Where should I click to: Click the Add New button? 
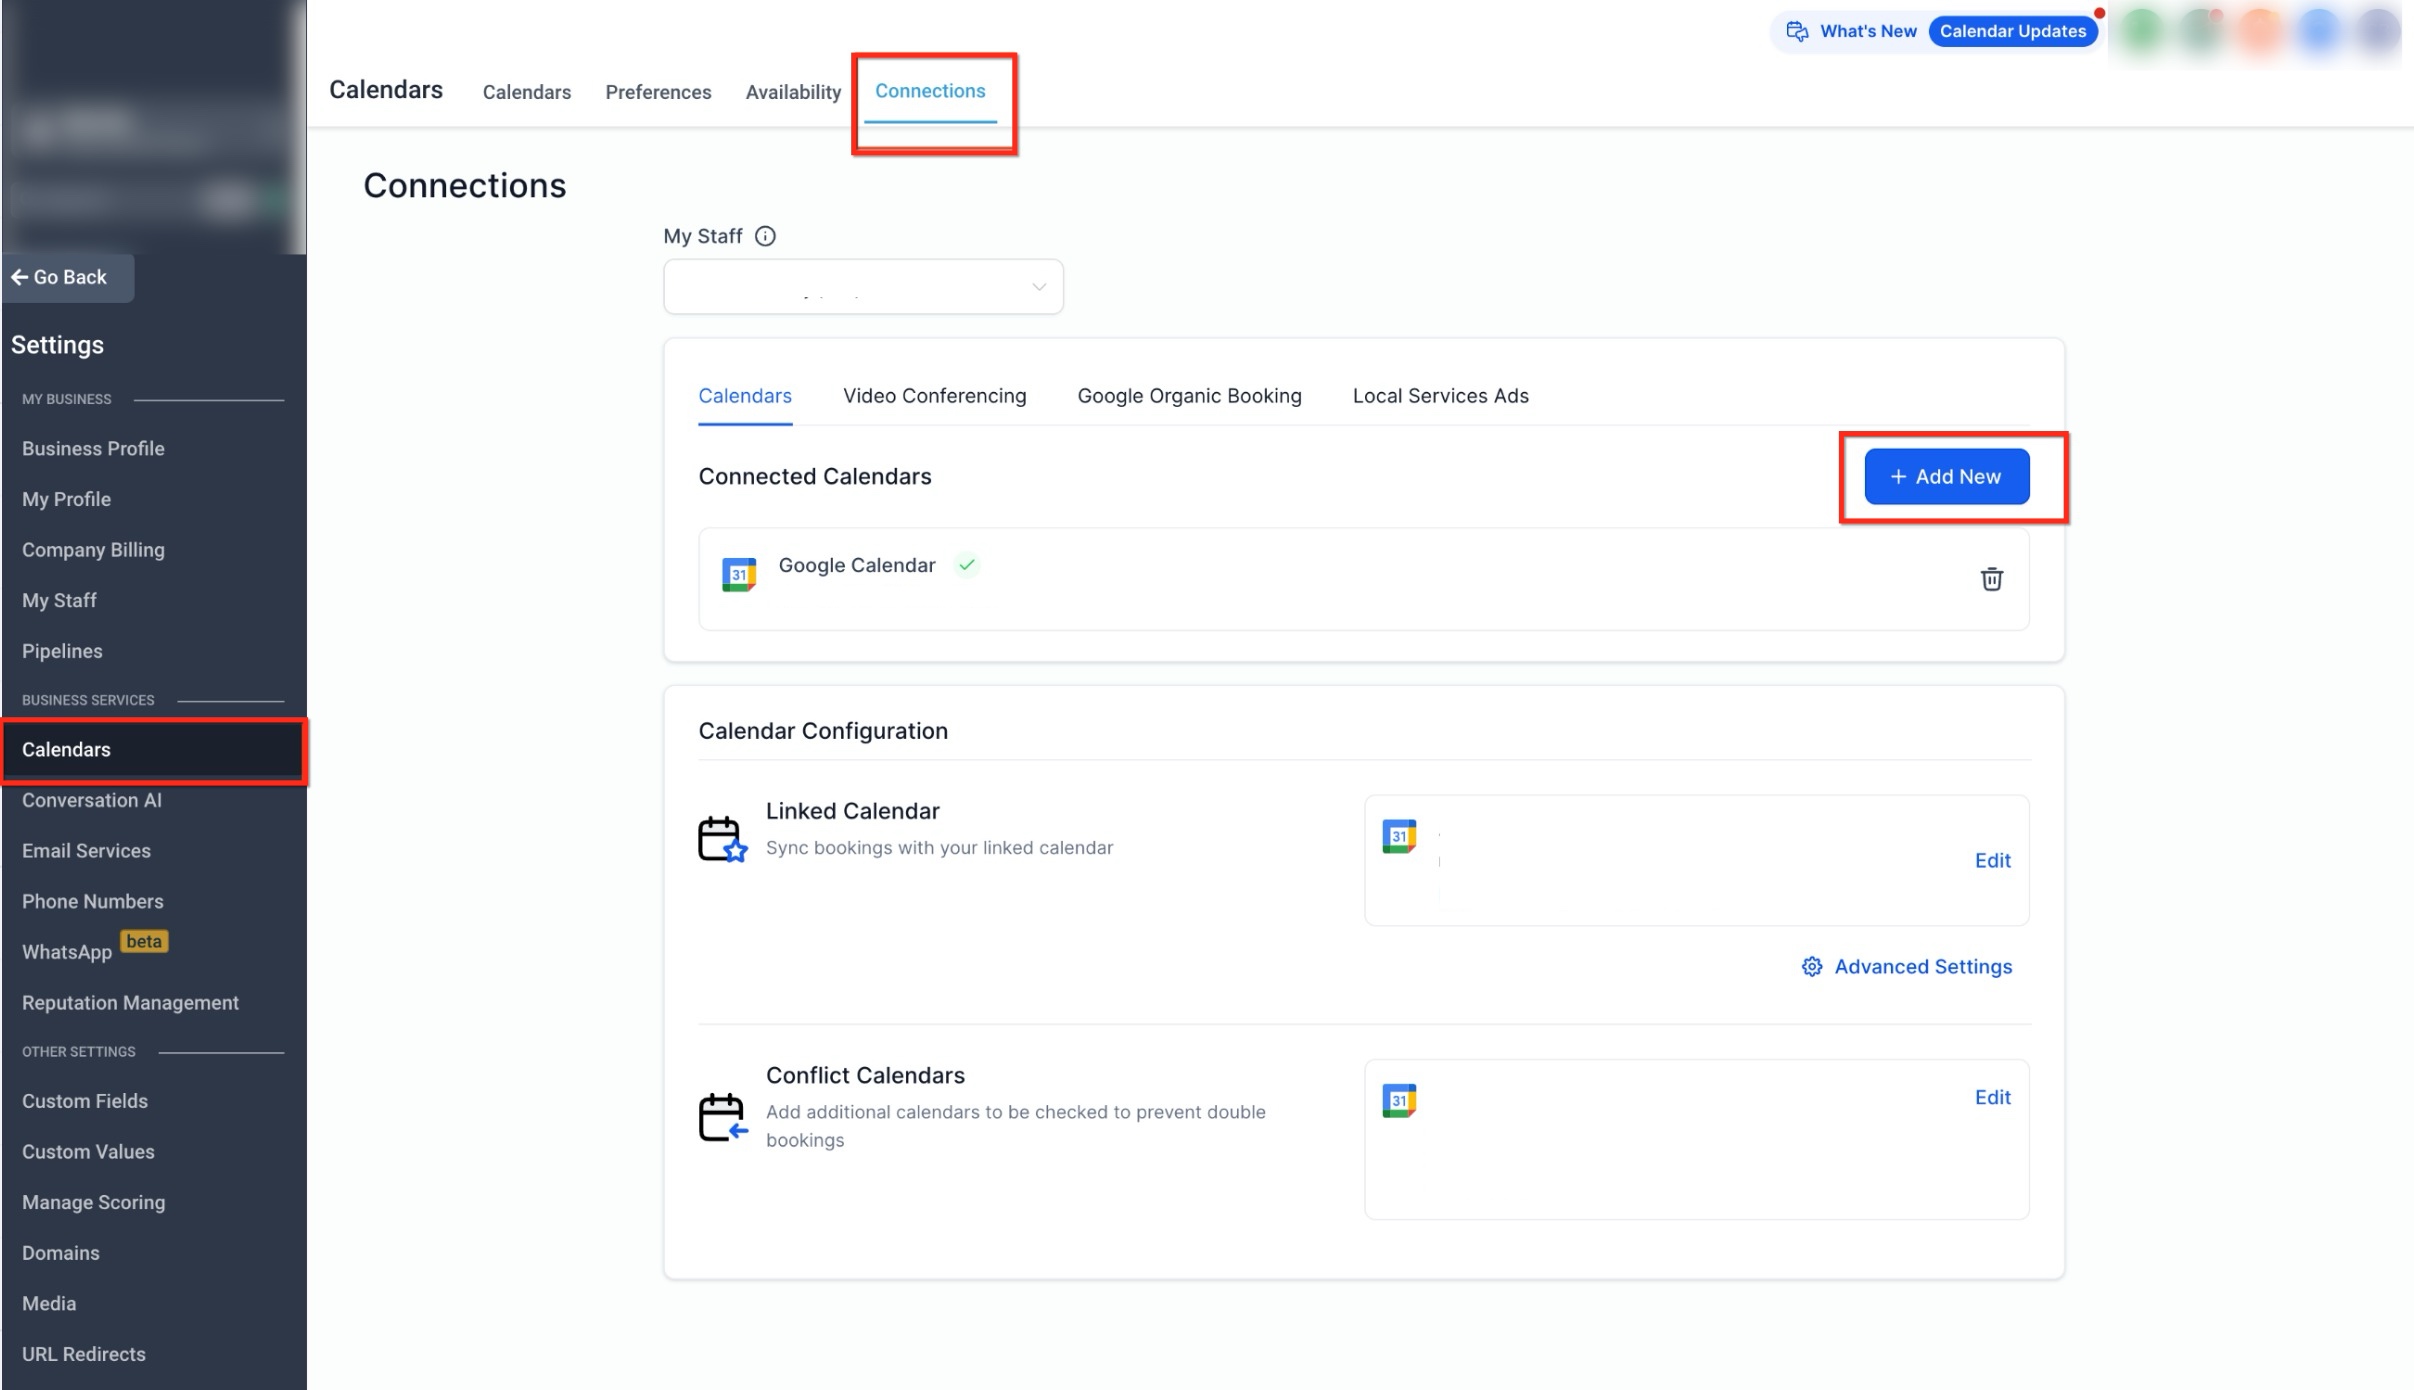[1946, 477]
